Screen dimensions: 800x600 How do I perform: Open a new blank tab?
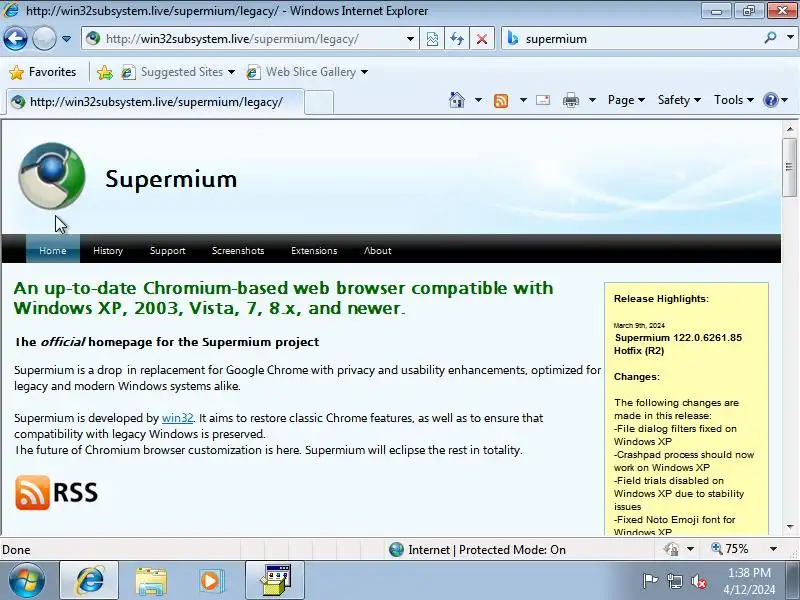pyautogui.click(x=320, y=103)
